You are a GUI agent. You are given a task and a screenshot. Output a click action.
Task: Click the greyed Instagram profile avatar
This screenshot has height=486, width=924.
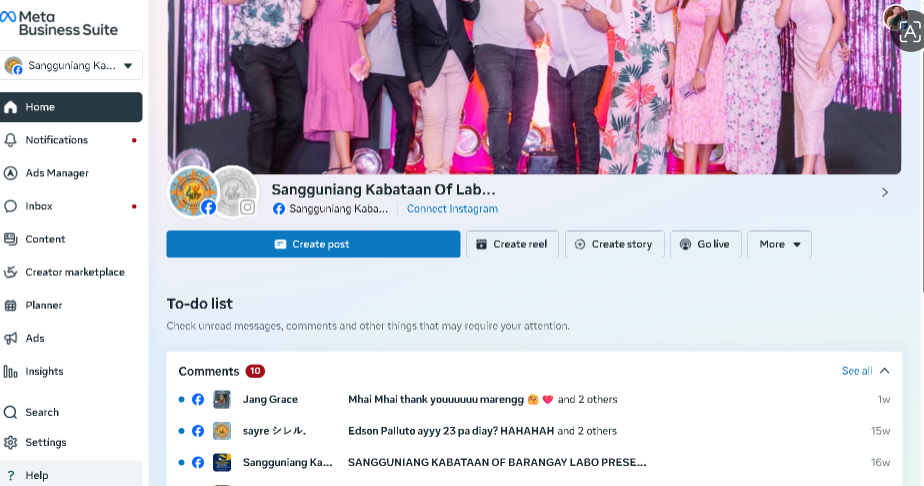pos(235,192)
